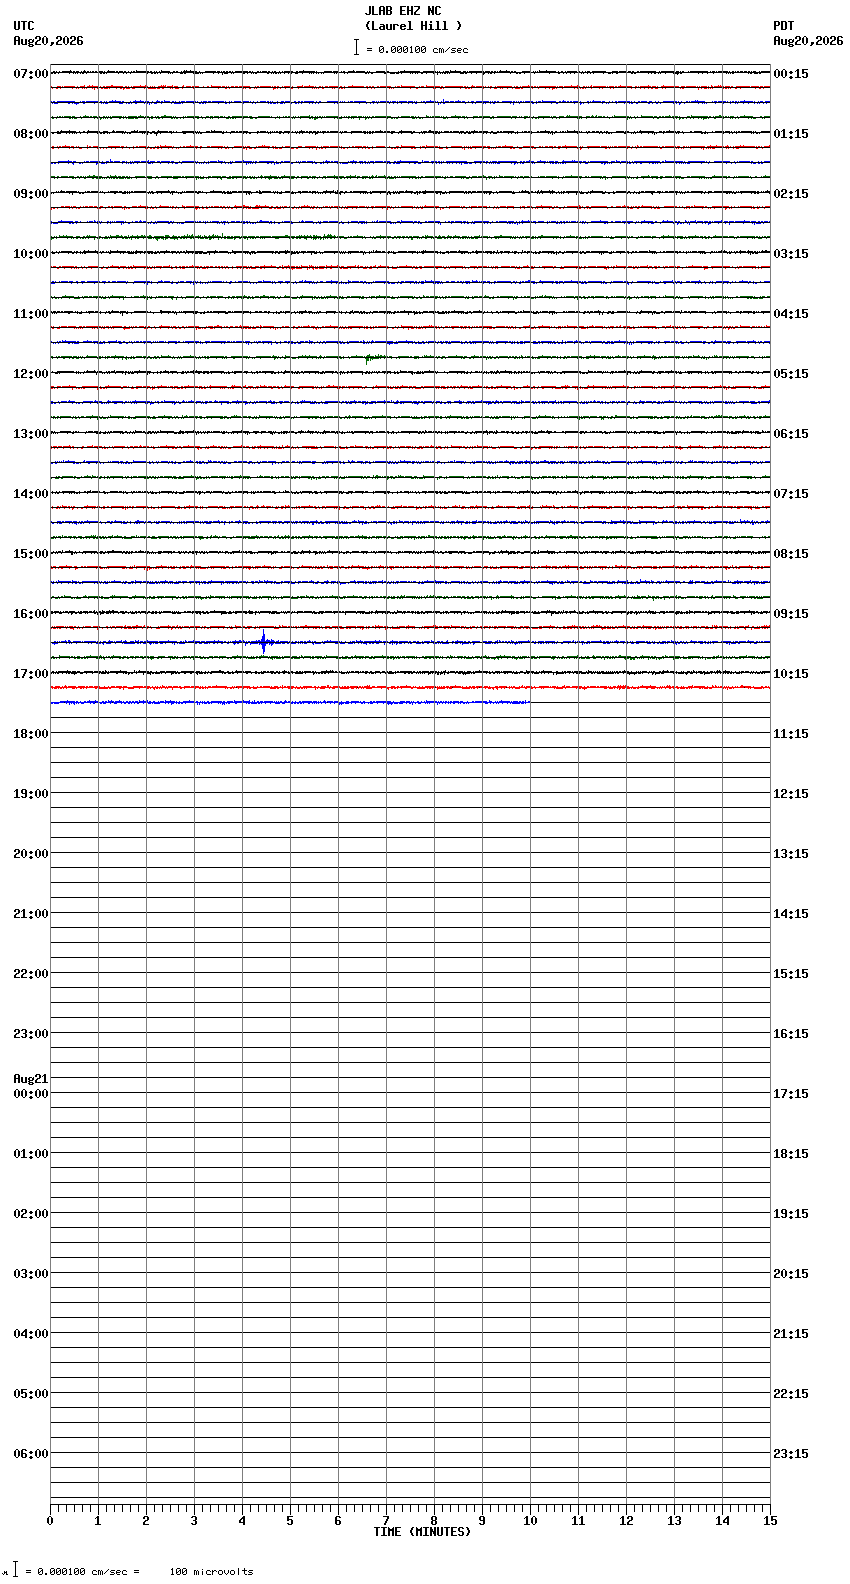Click the '01:15' PDT time label

click(x=791, y=134)
